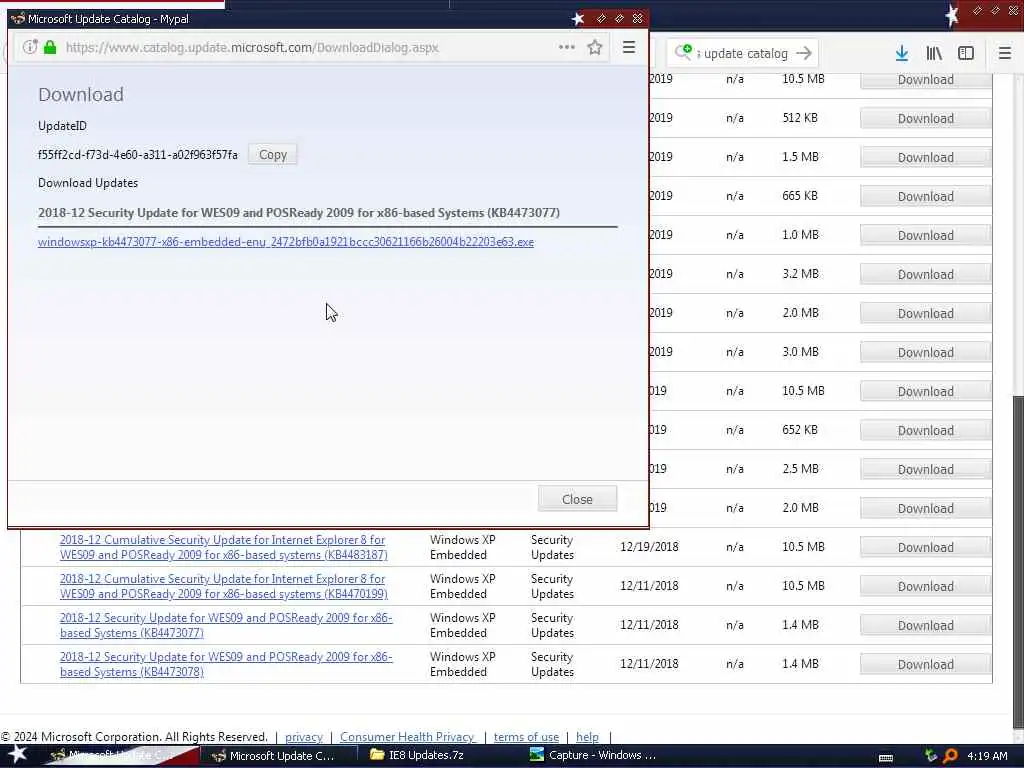Click Download for the 3.0 MB row
Viewport: 1024px width, 768px height.
925,352
